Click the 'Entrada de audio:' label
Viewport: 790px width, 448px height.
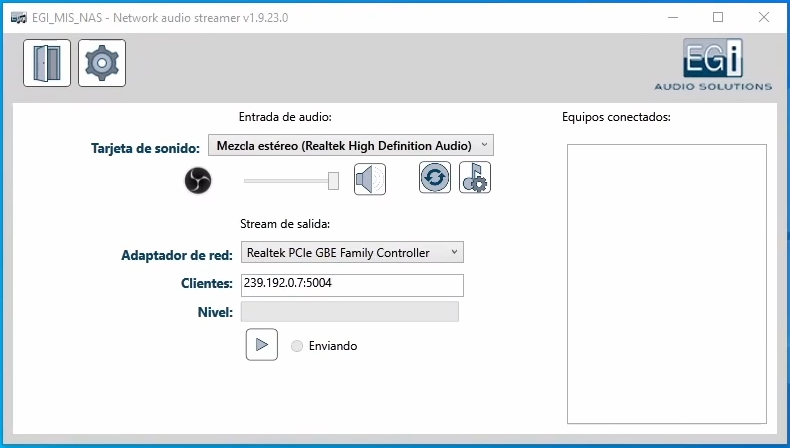[285, 117]
